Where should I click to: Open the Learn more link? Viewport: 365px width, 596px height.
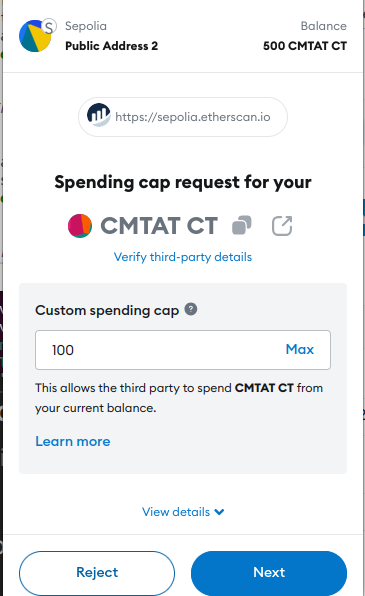point(73,441)
